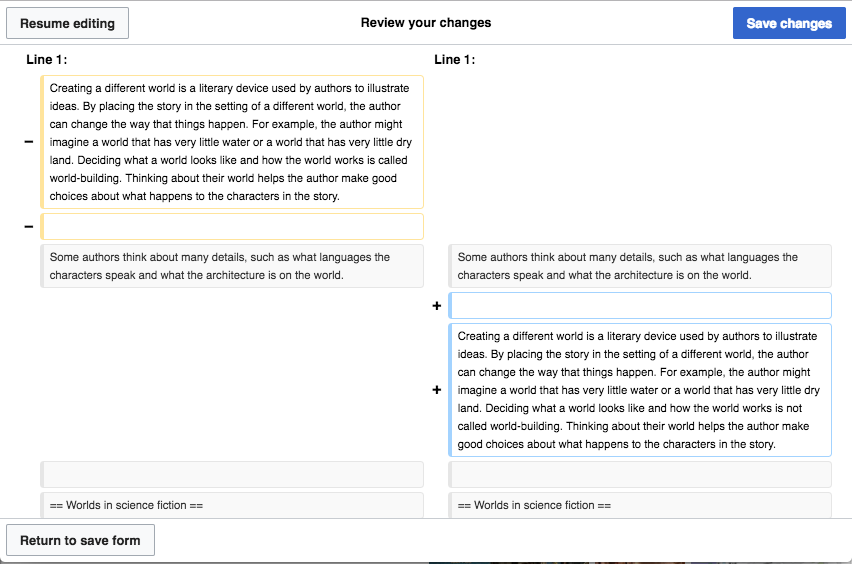The height and width of the screenshot is (564, 852).
Task: Save changes with the blue button
Action: (789, 23)
